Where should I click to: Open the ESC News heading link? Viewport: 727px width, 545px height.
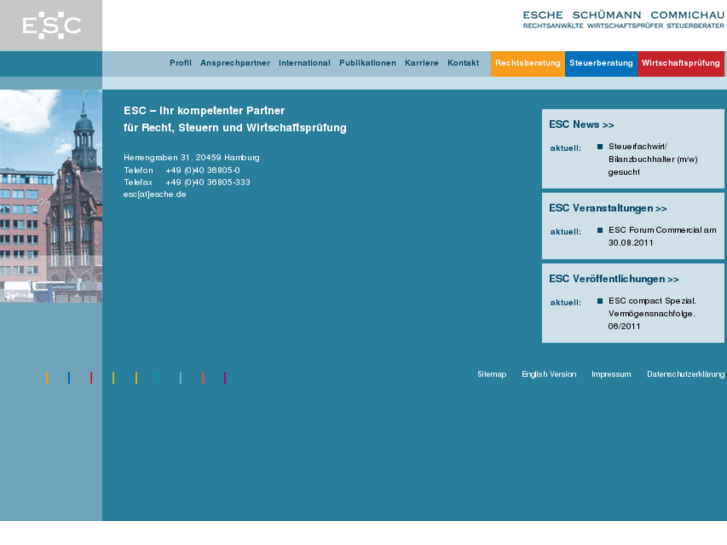(581, 125)
